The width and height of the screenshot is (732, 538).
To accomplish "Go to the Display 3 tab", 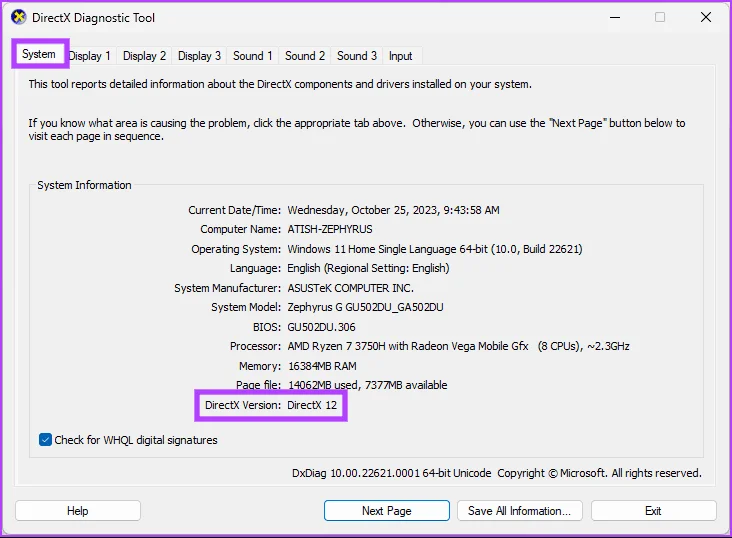I will pyautogui.click(x=199, y=56).
